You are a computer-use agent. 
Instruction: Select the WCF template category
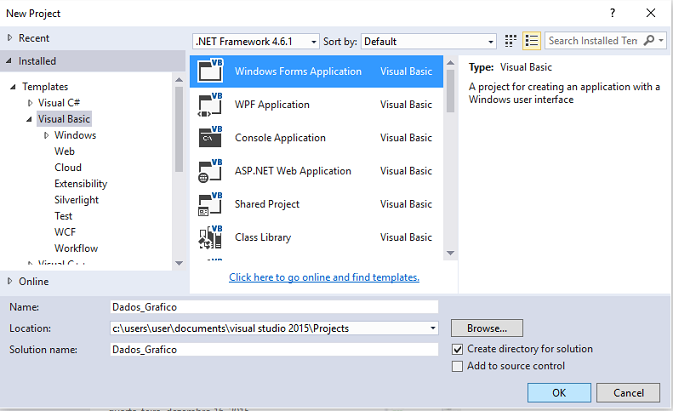[65, 232]
